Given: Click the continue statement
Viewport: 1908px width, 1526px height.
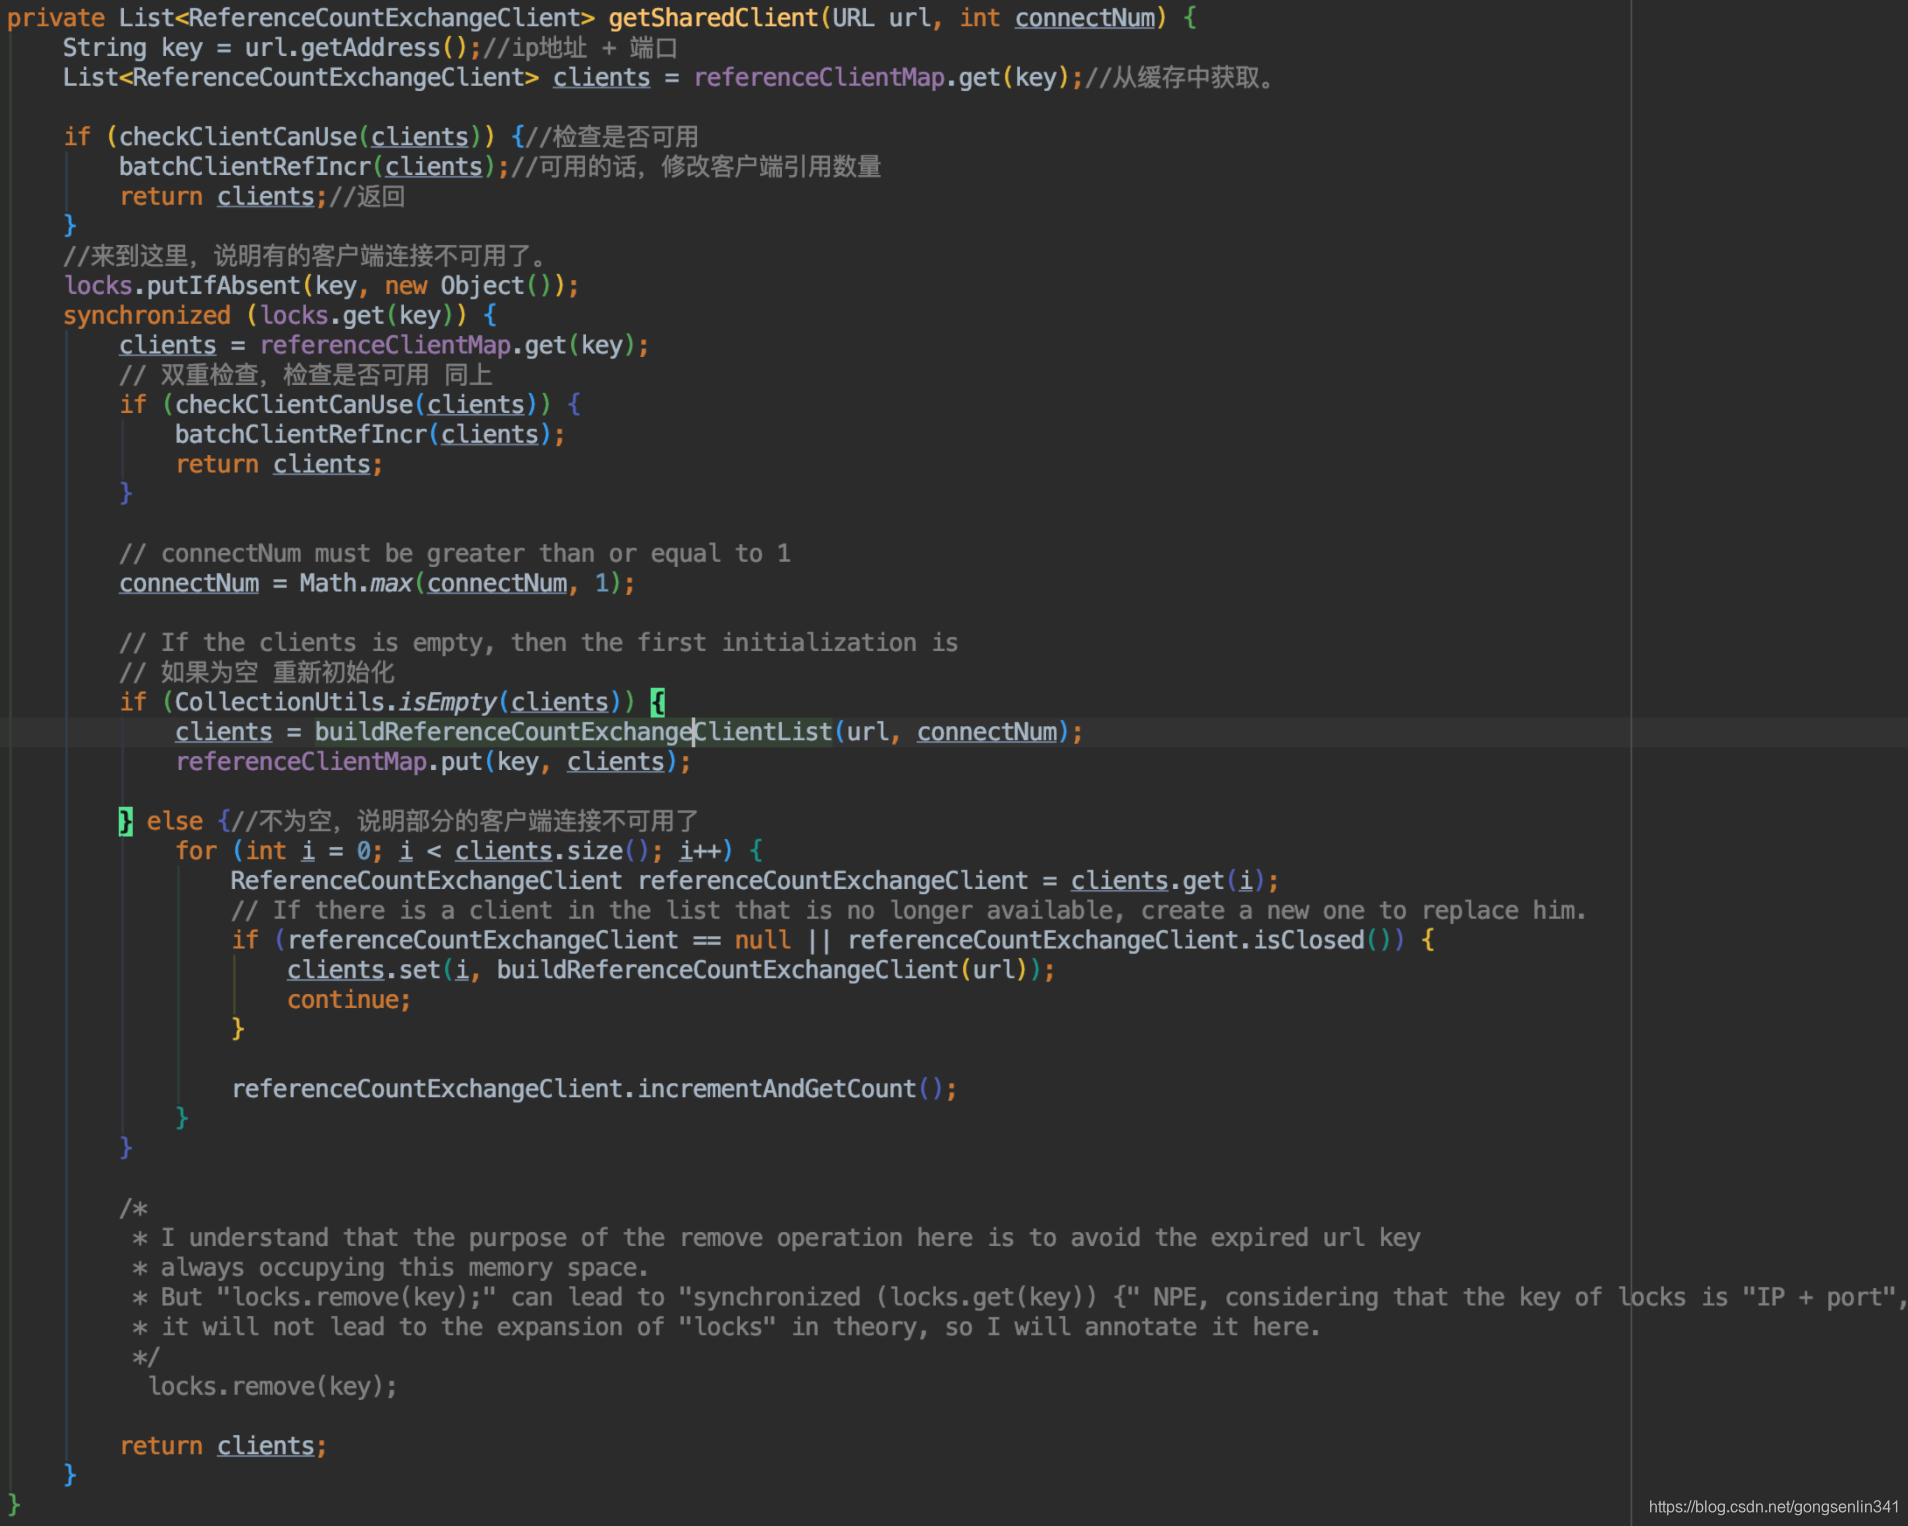Looking at the screenshot, I should click(x=349, y=1000).
